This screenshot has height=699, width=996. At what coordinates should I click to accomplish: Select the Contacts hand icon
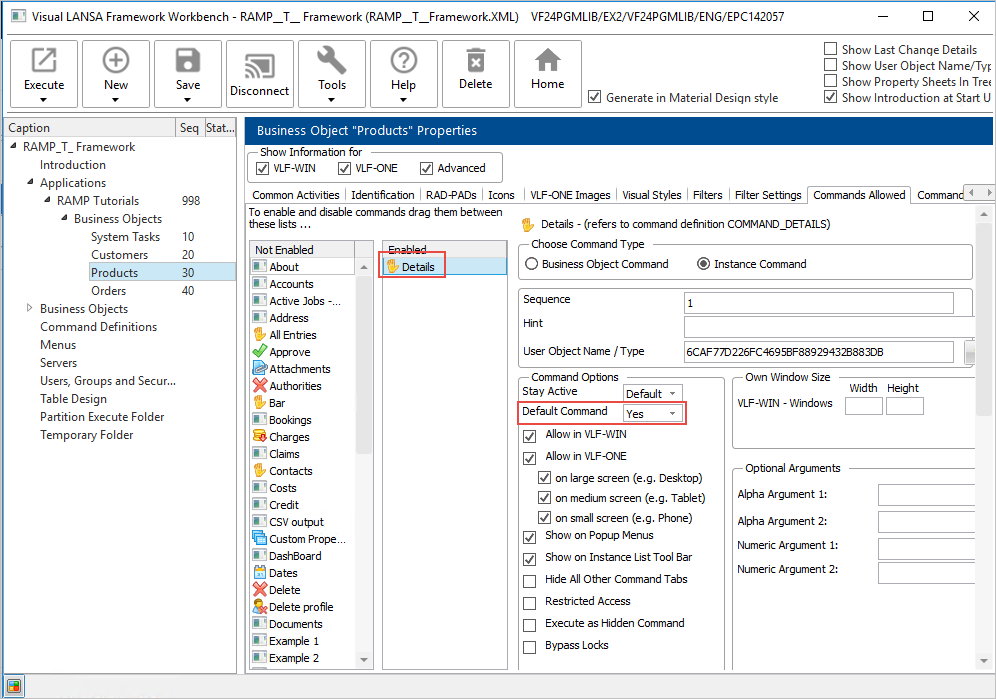[260, 470]
